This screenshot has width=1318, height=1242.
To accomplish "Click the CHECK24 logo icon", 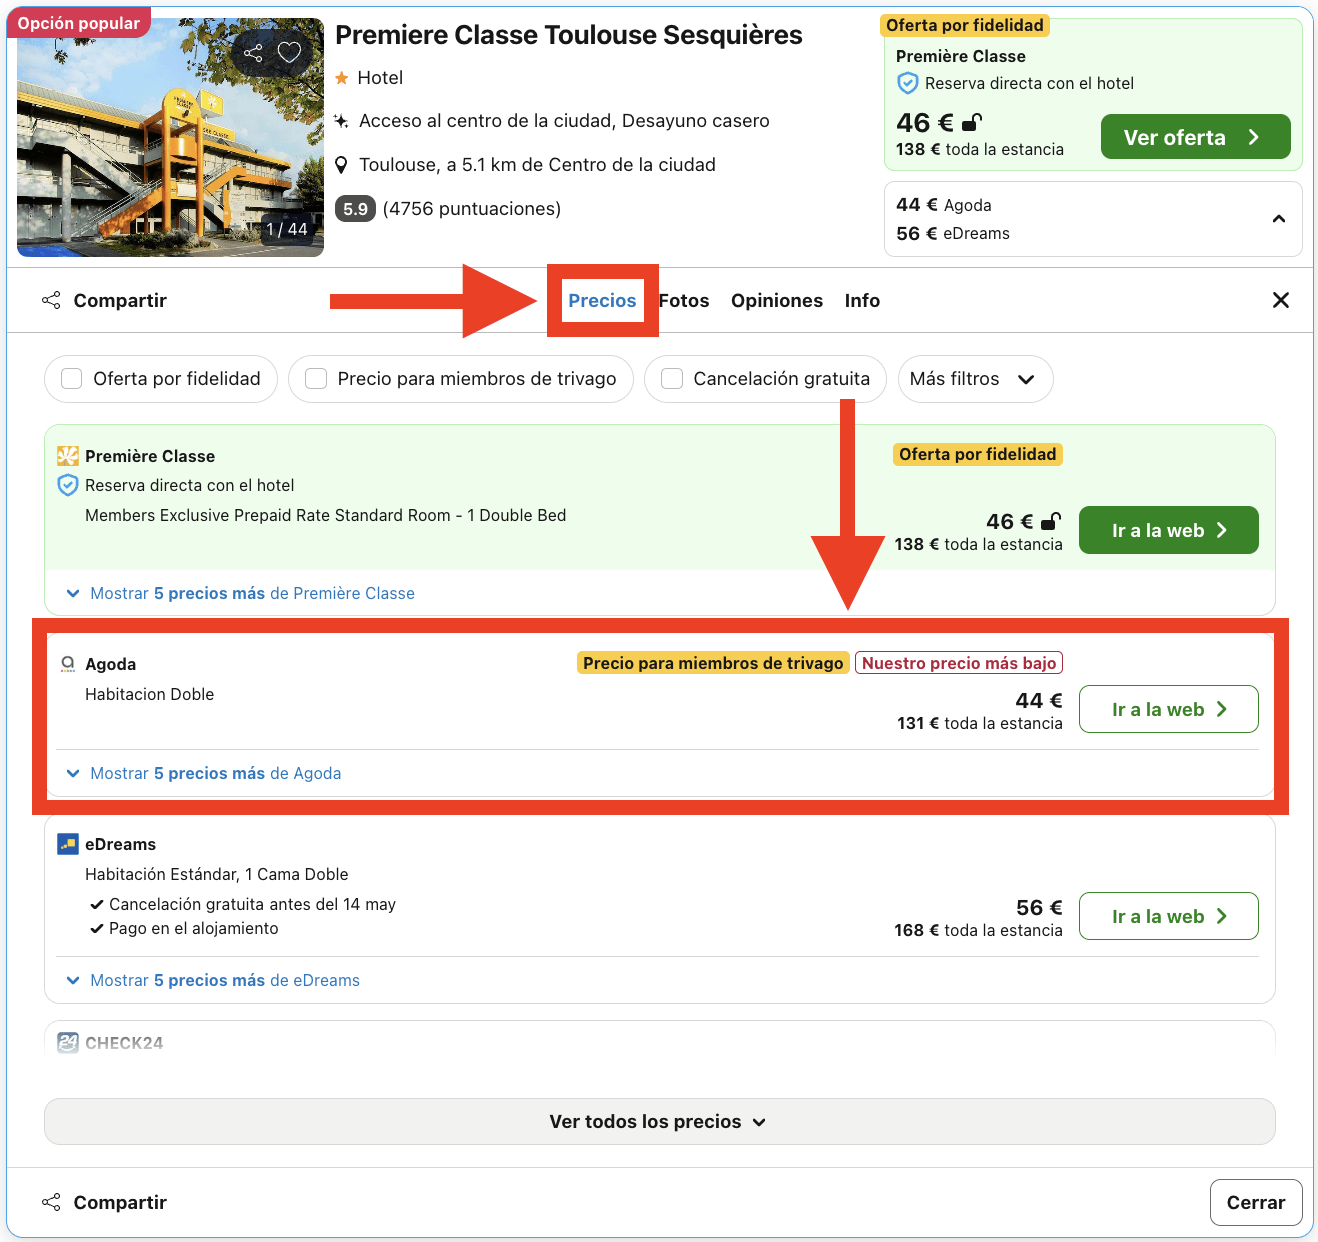I will coord(67,1042).
